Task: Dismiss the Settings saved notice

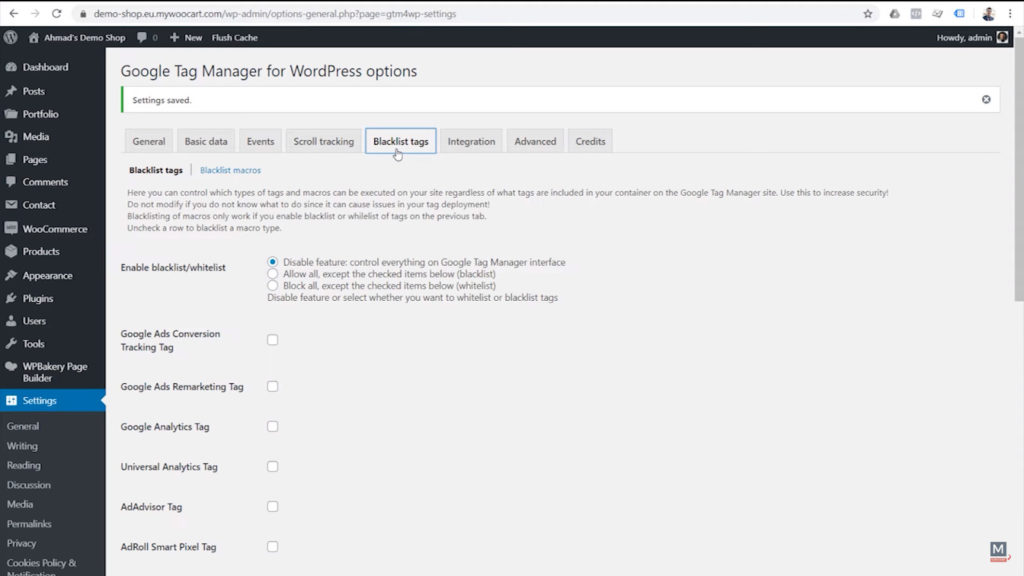Action: click(x=985, y=99)
